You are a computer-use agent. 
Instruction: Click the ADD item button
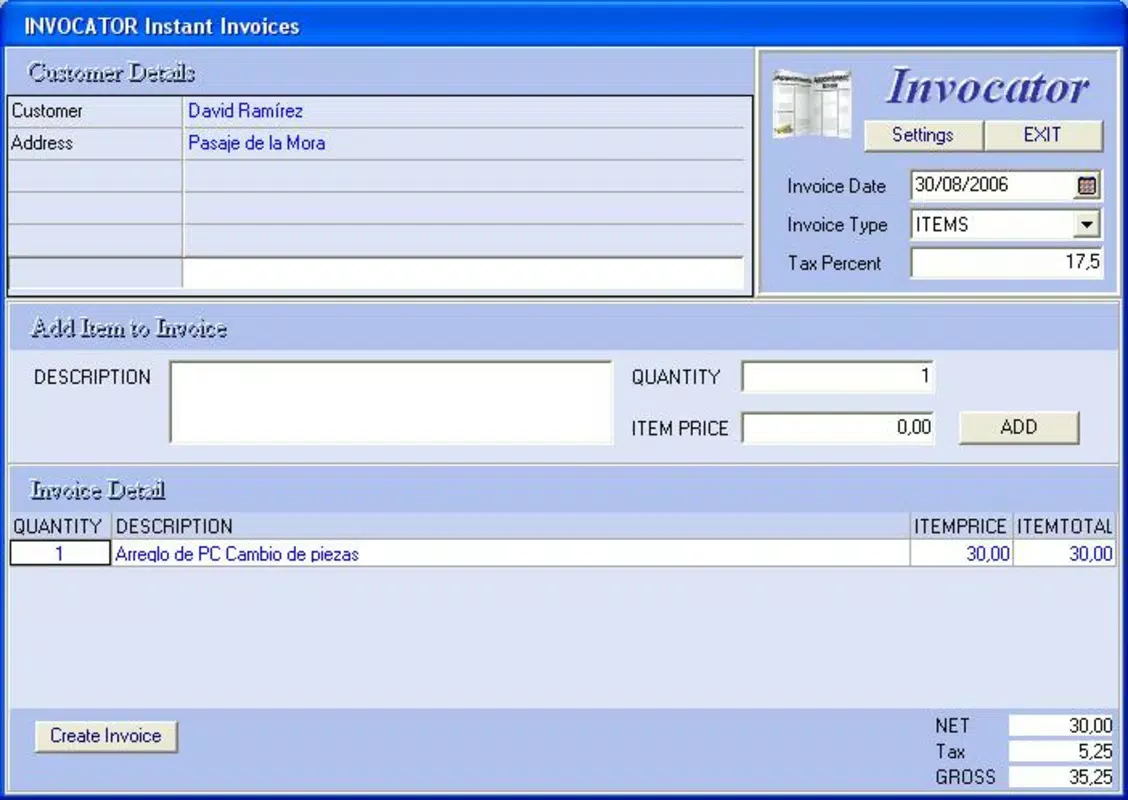coord(1019,427)
